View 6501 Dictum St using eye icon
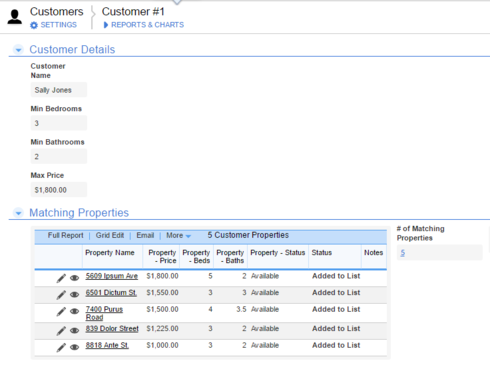490x375 pixels. (75, 294)
